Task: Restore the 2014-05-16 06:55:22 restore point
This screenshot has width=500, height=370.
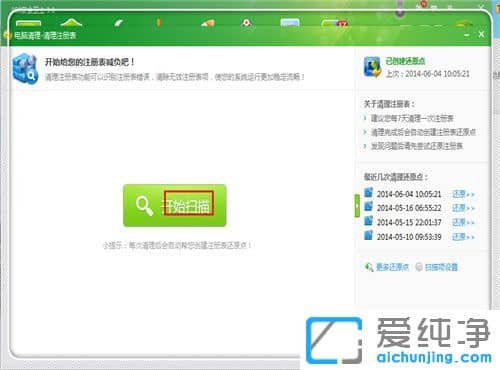Action: coord(463,208)
